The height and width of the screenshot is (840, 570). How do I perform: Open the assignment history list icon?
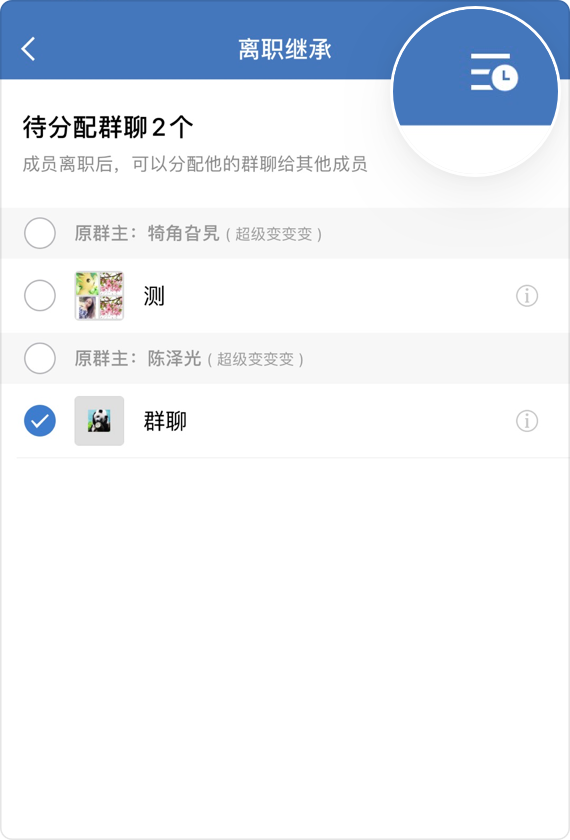(494, 72)
